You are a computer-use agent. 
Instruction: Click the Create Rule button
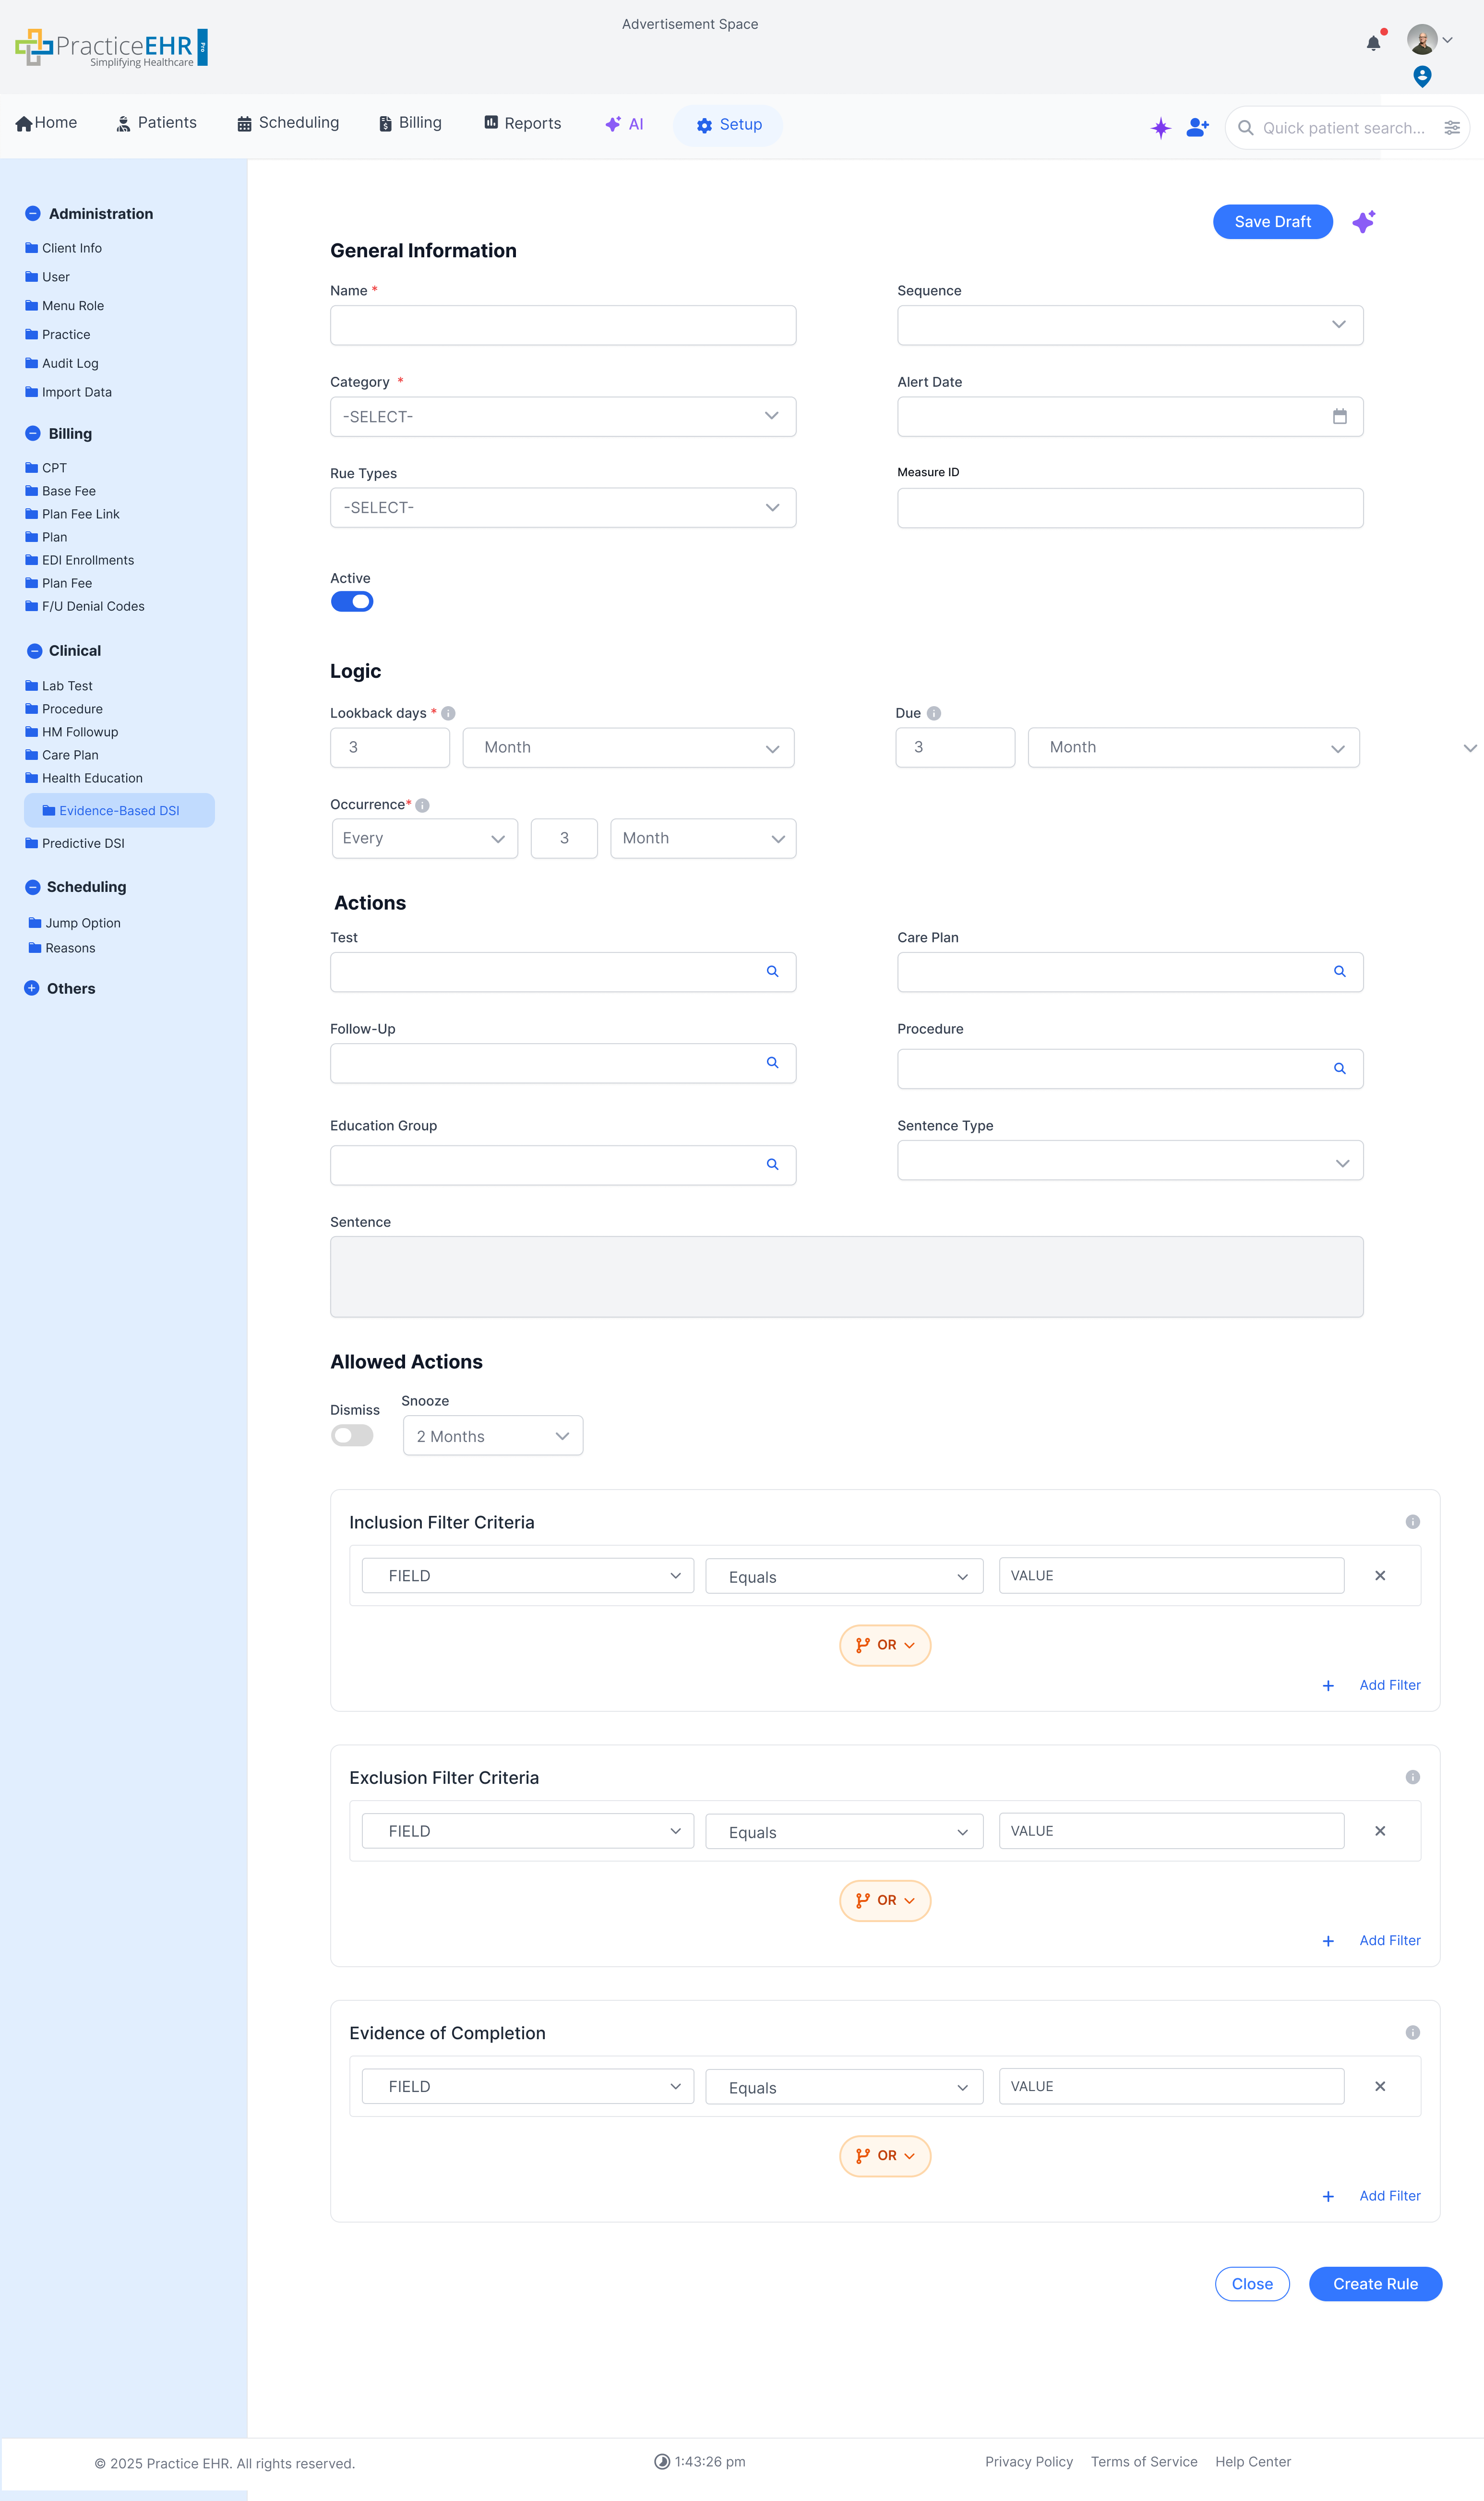[1375, 2283]
